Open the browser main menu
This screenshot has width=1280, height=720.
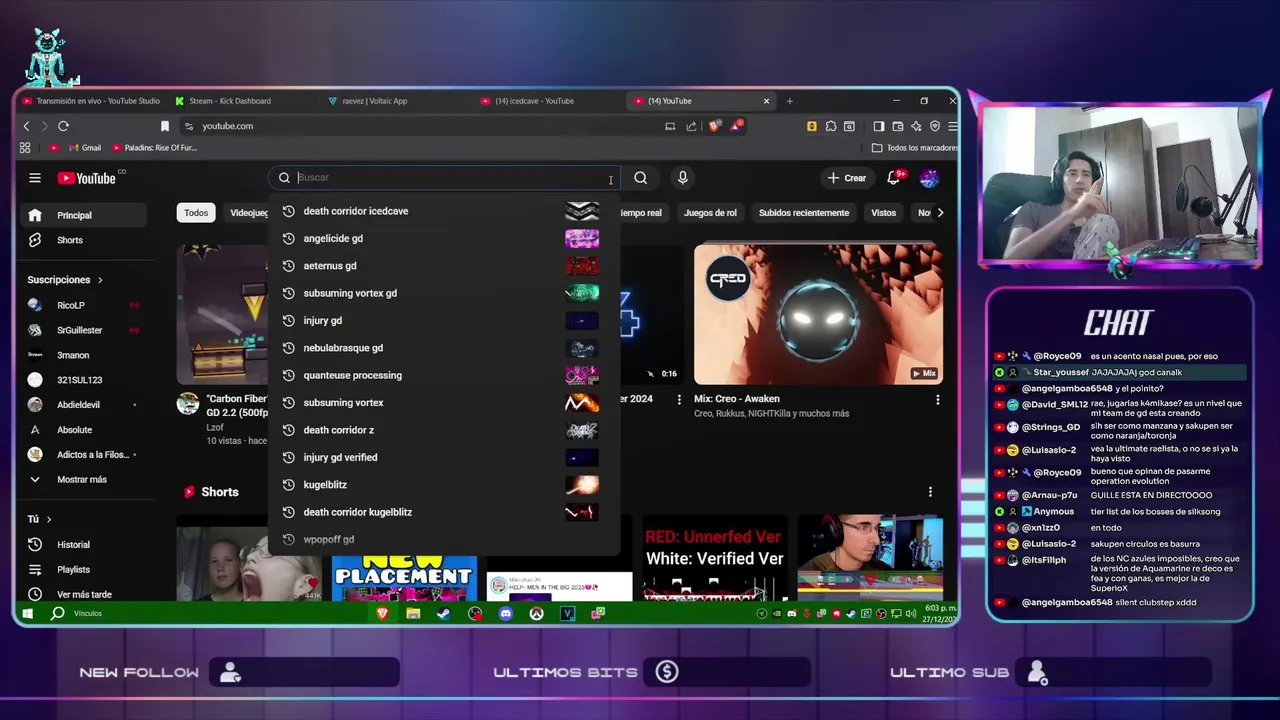952,126
